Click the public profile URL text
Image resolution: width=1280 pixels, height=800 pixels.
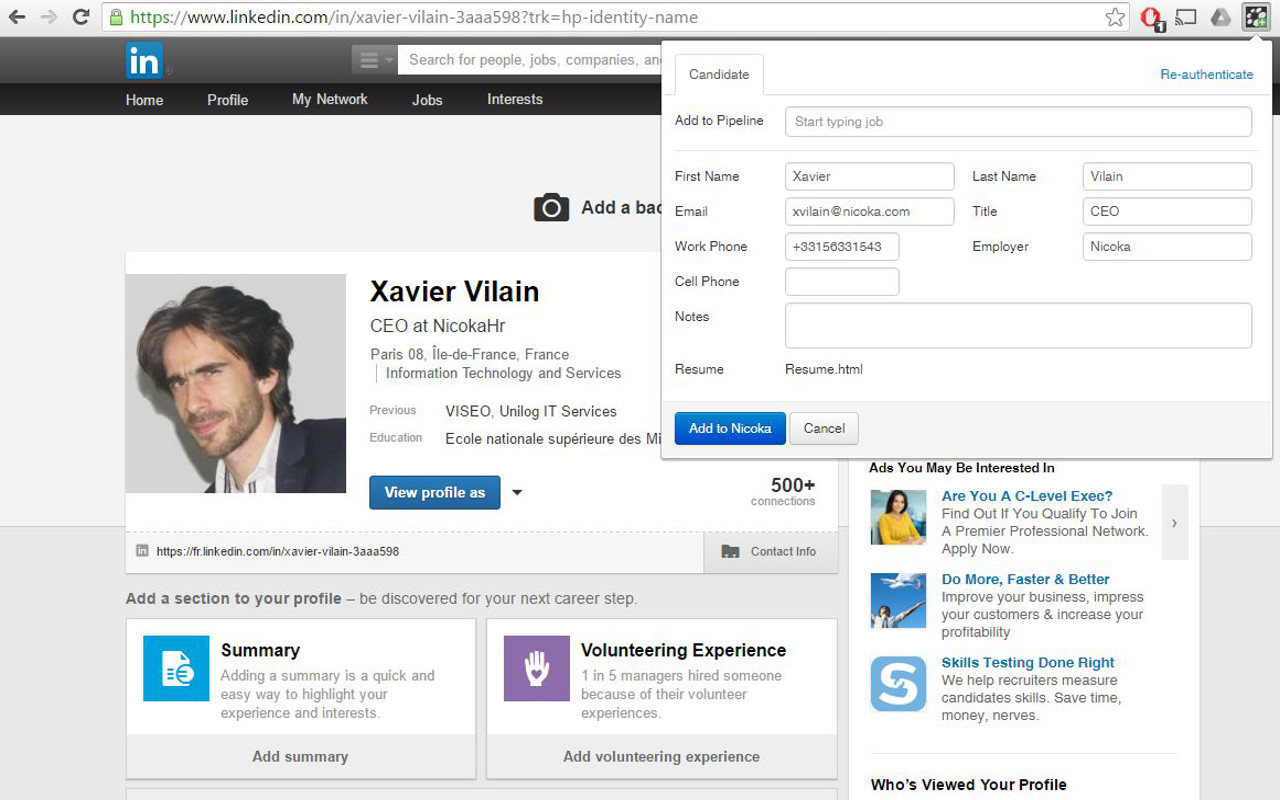(x=278, y=551)
